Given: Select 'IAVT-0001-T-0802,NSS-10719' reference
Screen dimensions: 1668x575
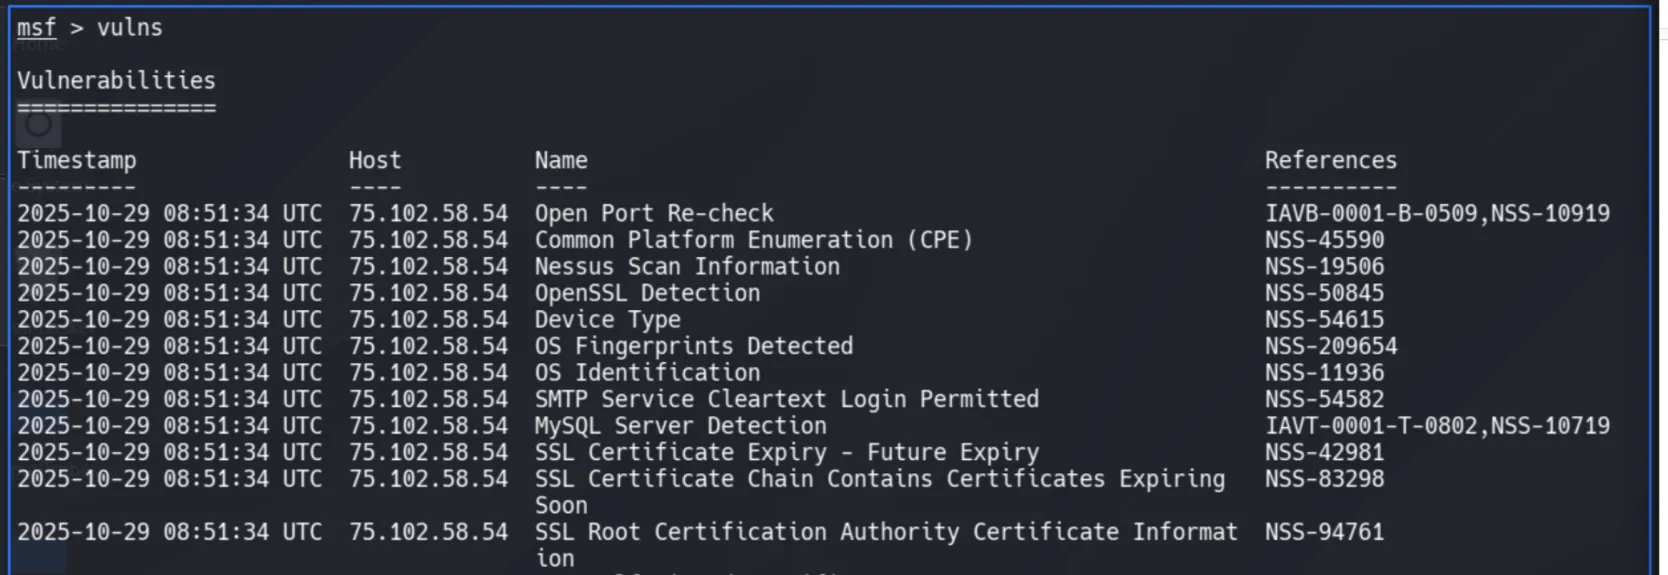Looking at the screenshot, I should tap(1437, 425).
